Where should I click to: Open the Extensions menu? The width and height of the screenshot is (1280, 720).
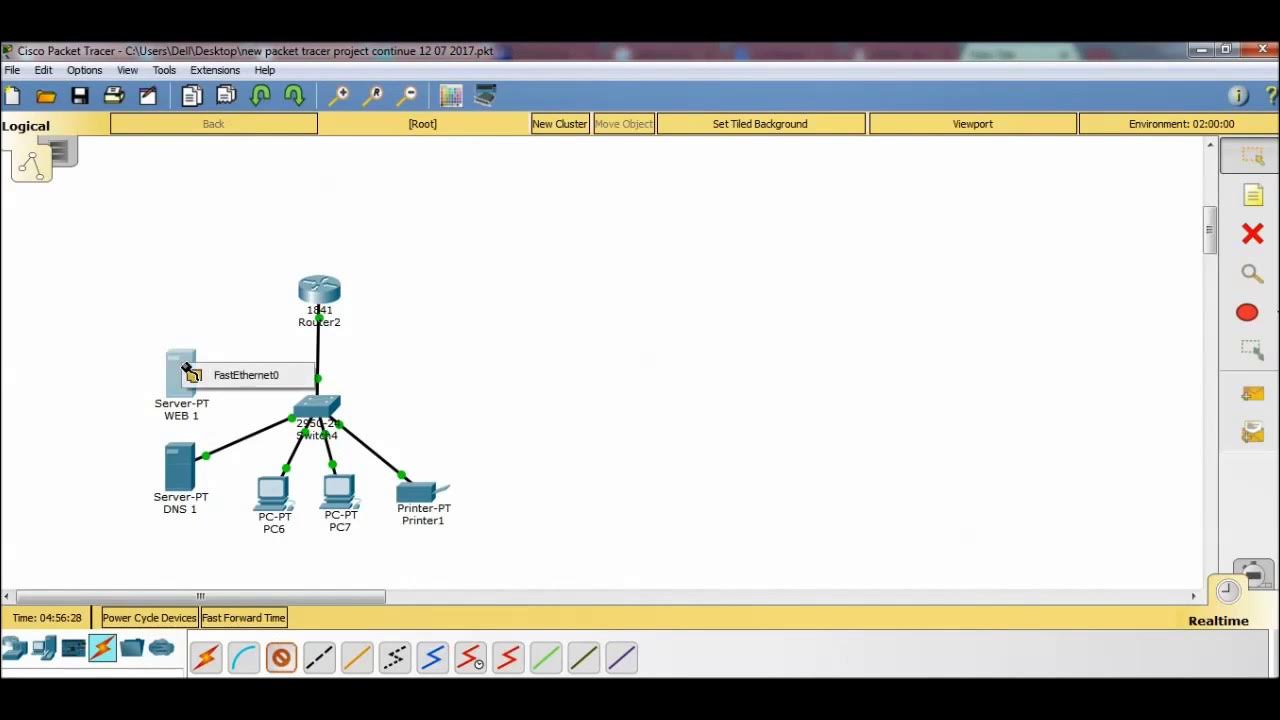pyautogui.click(x=215, y=70)
